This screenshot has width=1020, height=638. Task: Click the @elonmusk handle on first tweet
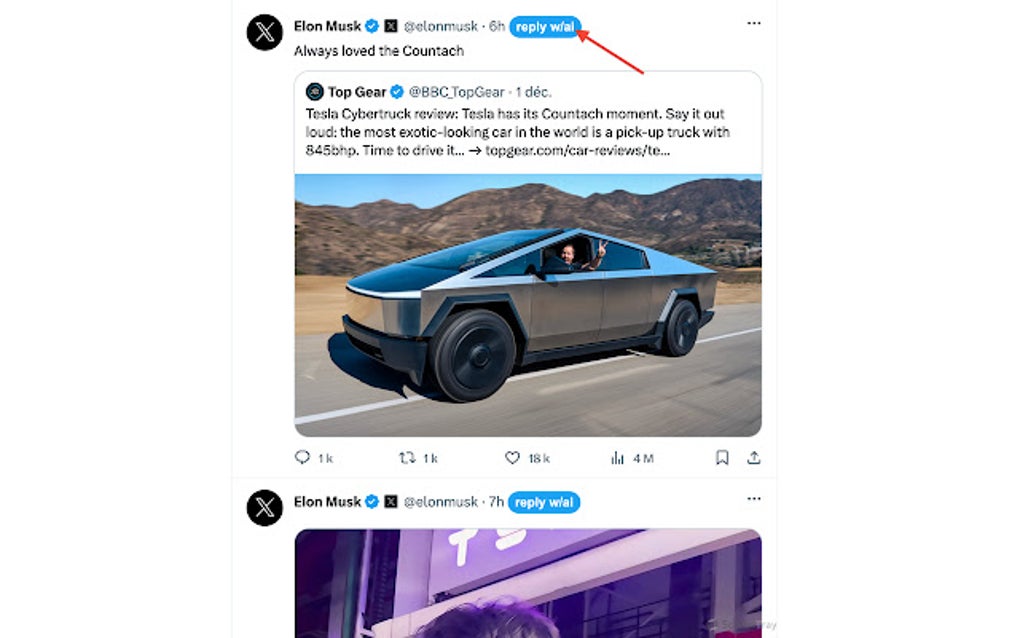(441, 26)
